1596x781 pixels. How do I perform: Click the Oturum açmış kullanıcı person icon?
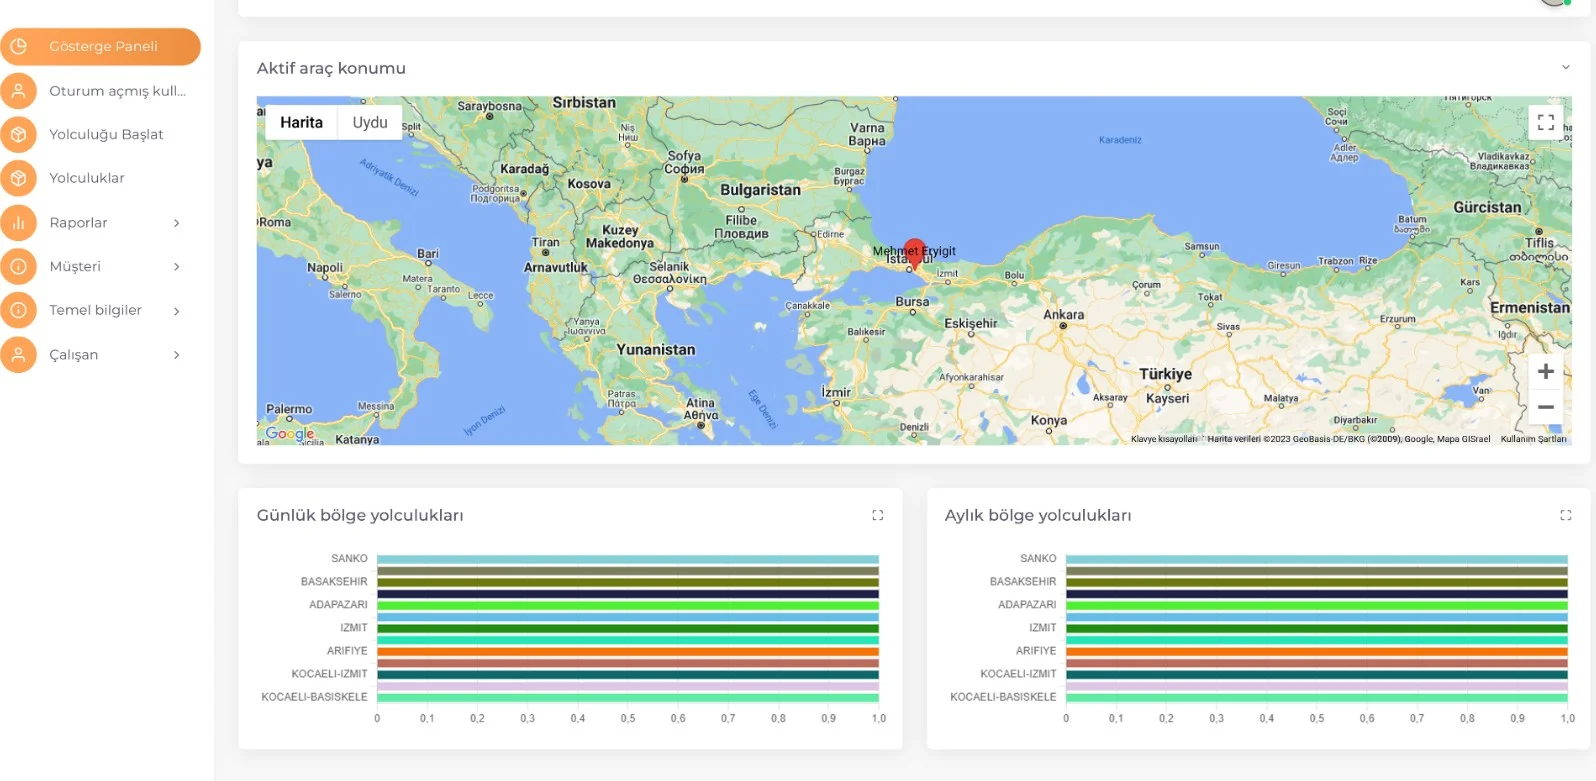[18, 91]
